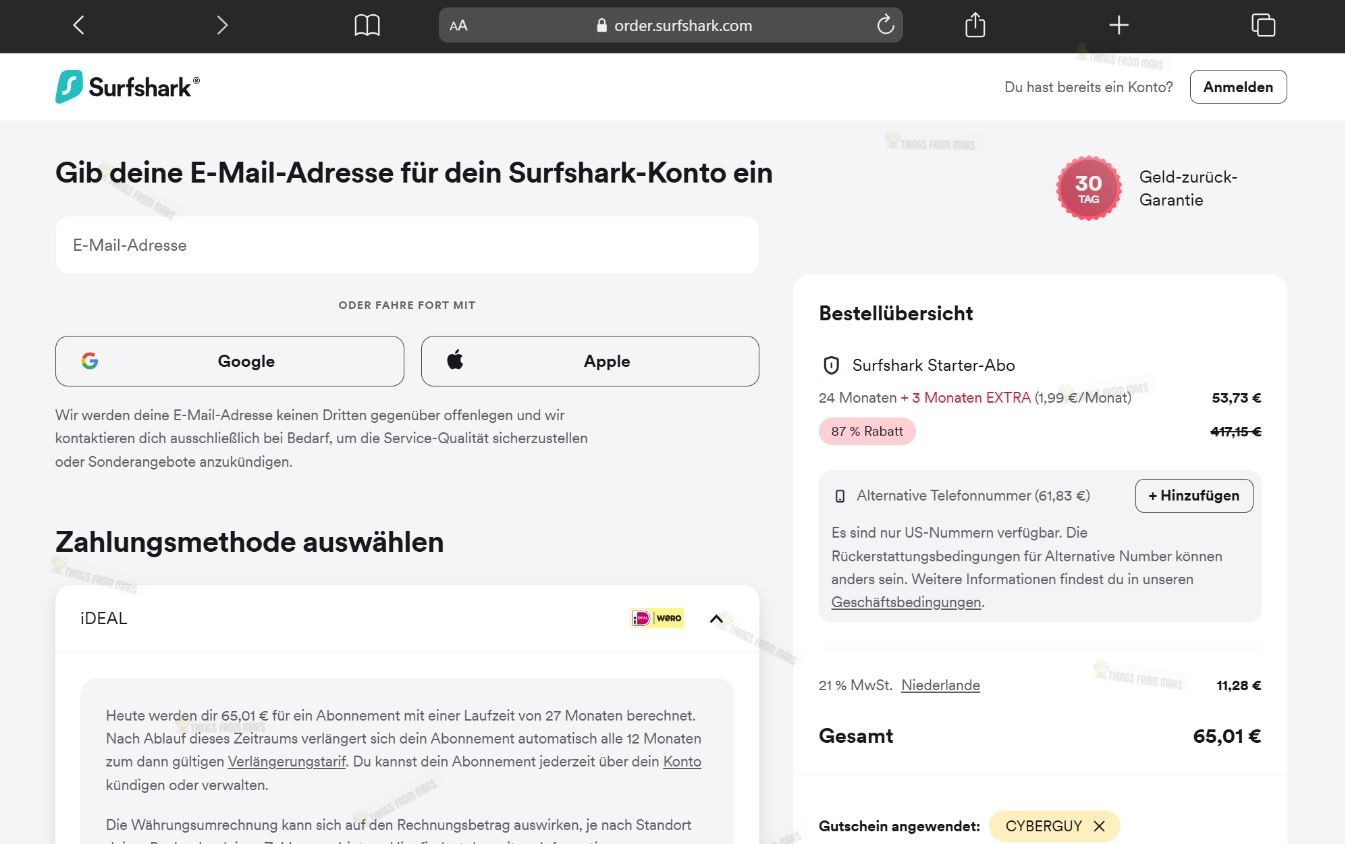
Task: Open the Konto link in iDEAL text
Action: click(x=682, y=762)
